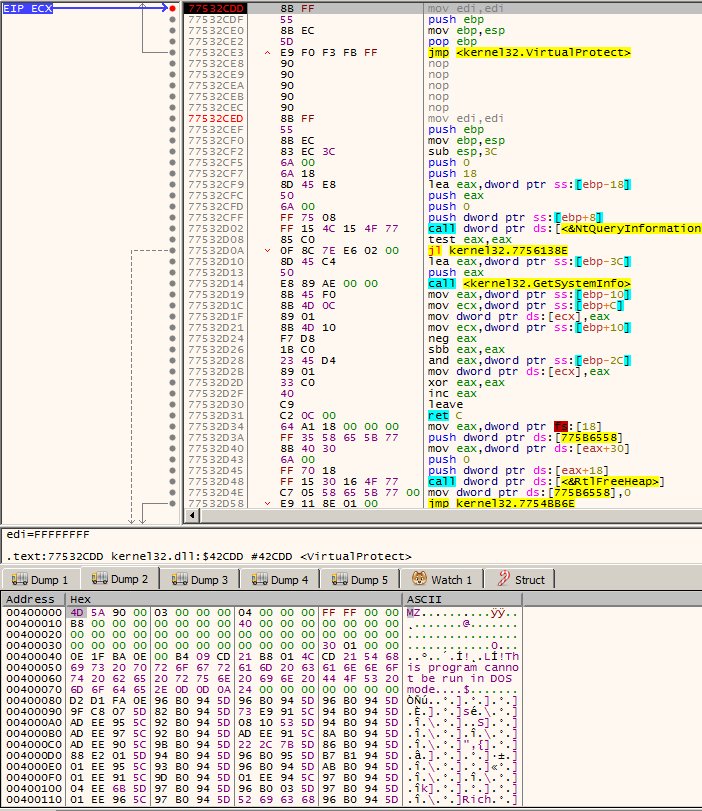Select the 'ret C' instruction
Image resolution: width=702 pixels, height=811 pixels.
(x=445, y=415)
